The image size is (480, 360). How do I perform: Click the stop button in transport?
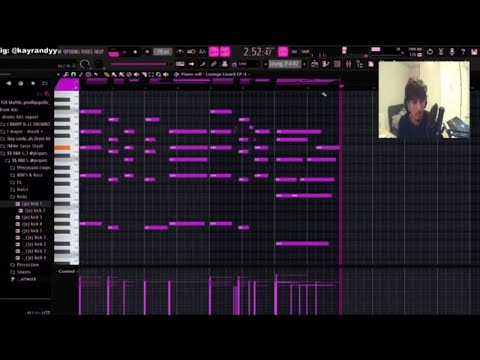click(135, 52)
